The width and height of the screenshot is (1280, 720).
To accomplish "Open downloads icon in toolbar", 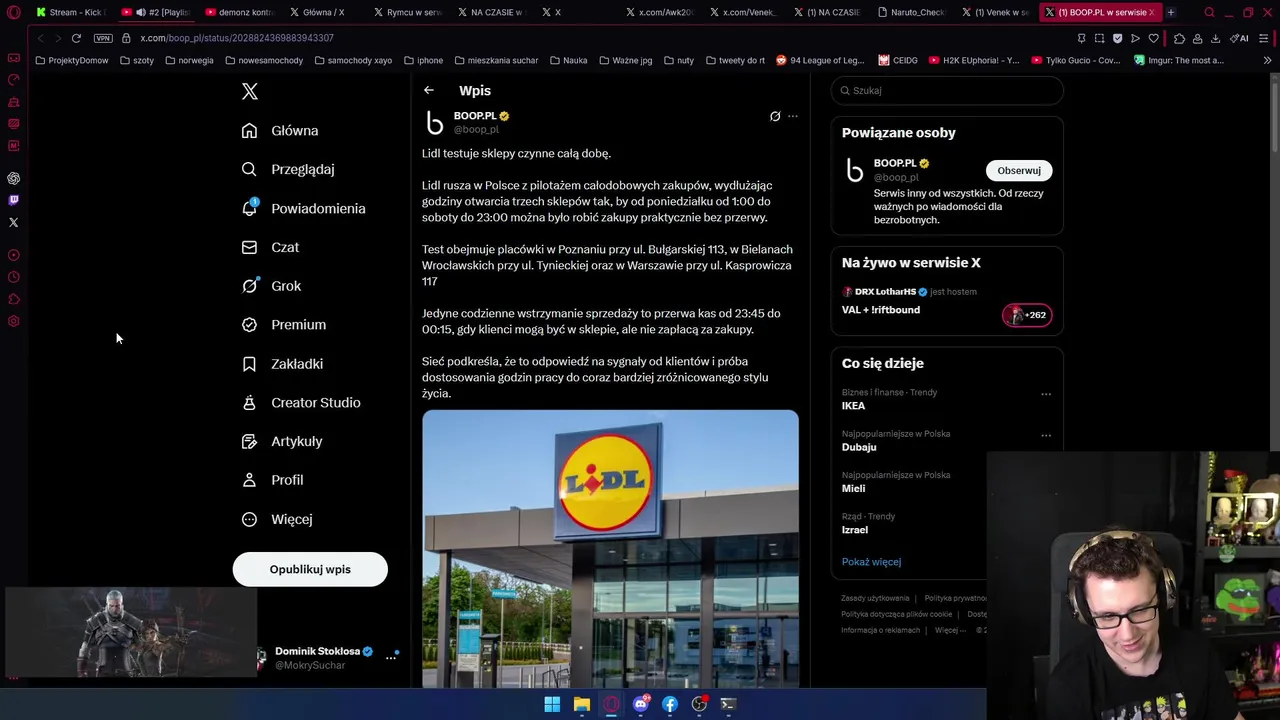I will pyautogui.click(x=1215, y=38).
